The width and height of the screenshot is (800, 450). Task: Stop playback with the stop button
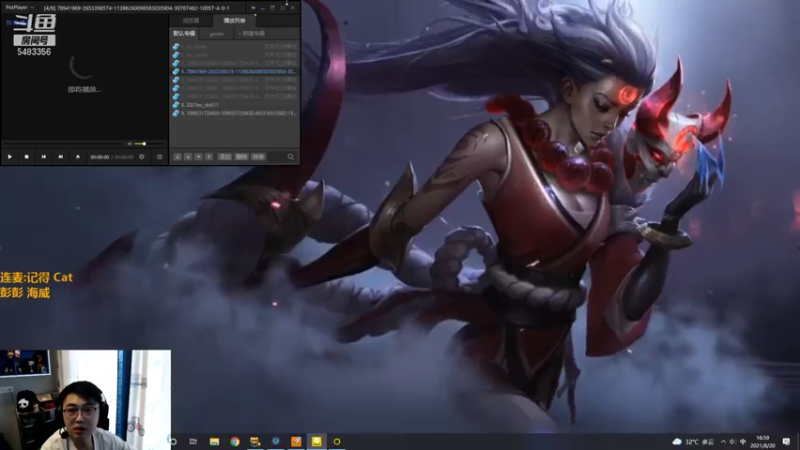(x=27, y=157)
